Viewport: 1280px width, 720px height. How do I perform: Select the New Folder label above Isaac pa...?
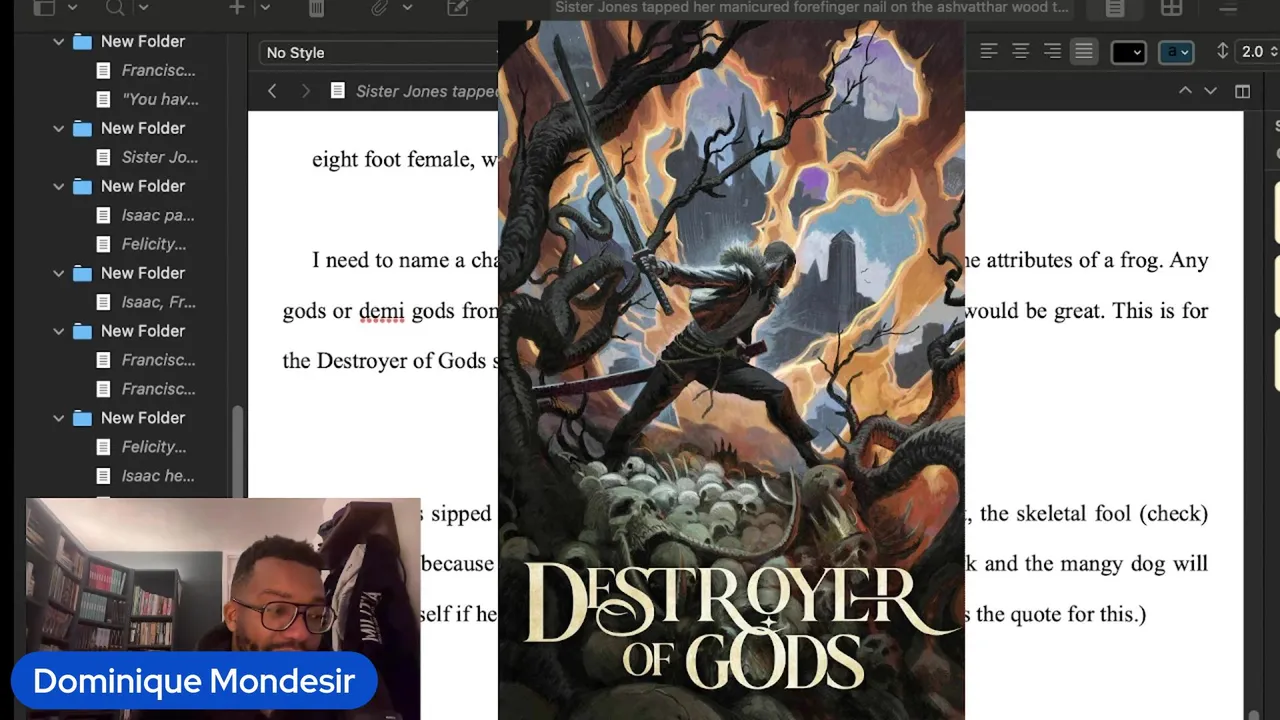pyautogui.click(x=143, y=186)
